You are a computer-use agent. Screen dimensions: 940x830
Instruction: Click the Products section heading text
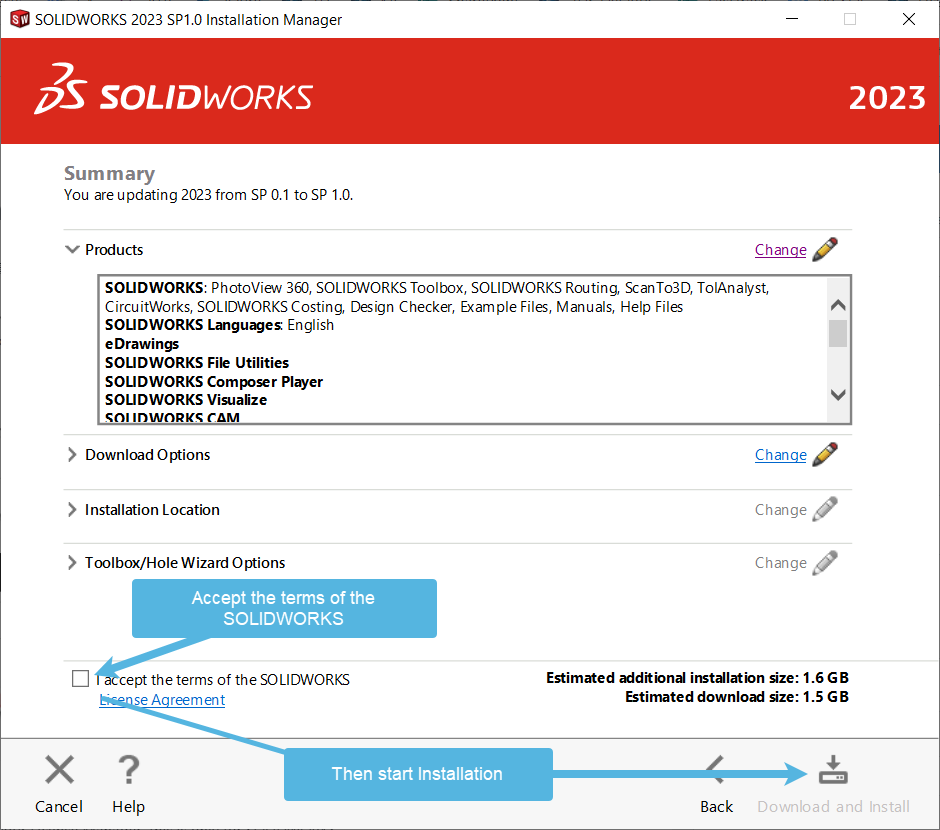pos(114,250)
